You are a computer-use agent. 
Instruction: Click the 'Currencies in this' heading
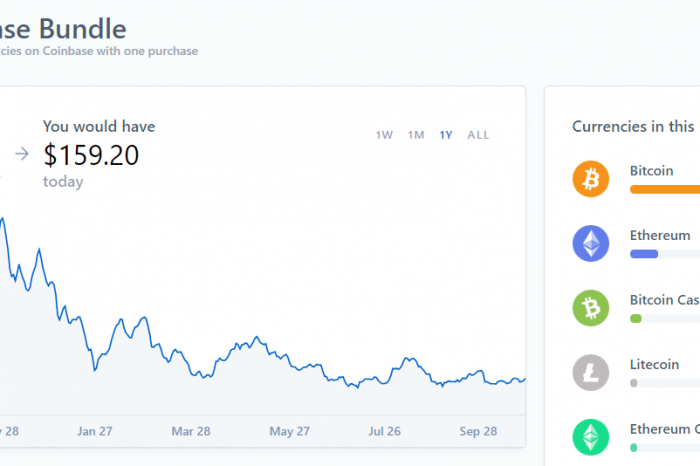coord(633,126)
